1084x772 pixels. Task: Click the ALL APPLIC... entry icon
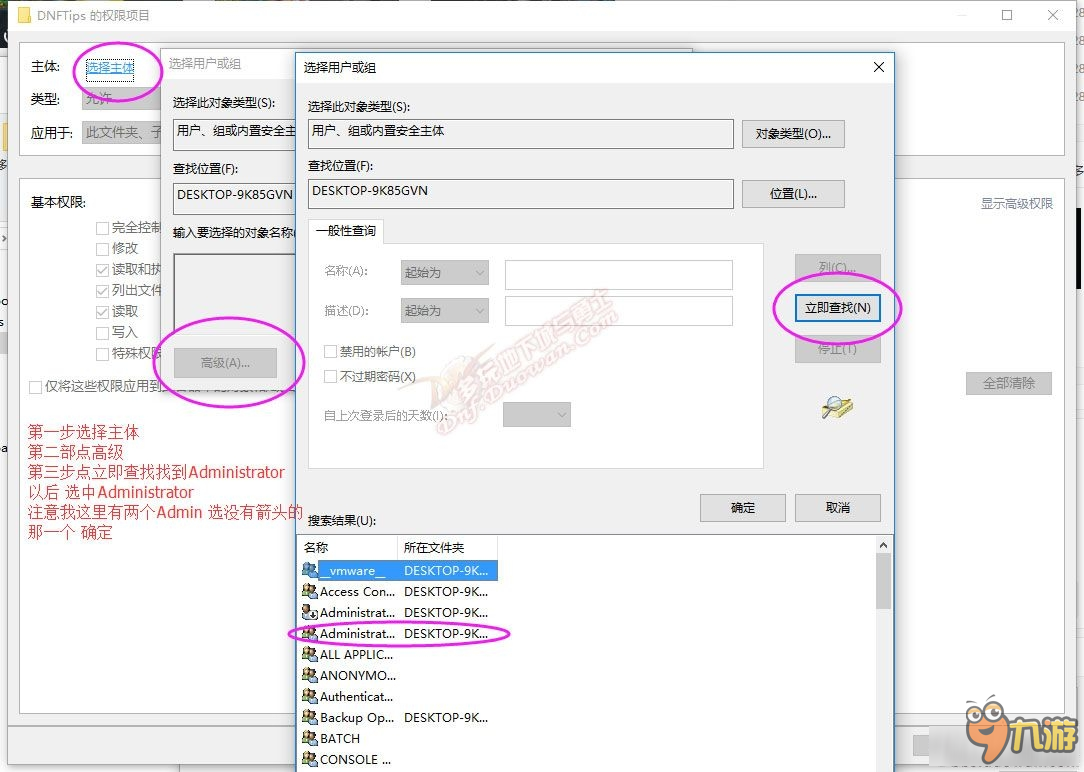310,654
